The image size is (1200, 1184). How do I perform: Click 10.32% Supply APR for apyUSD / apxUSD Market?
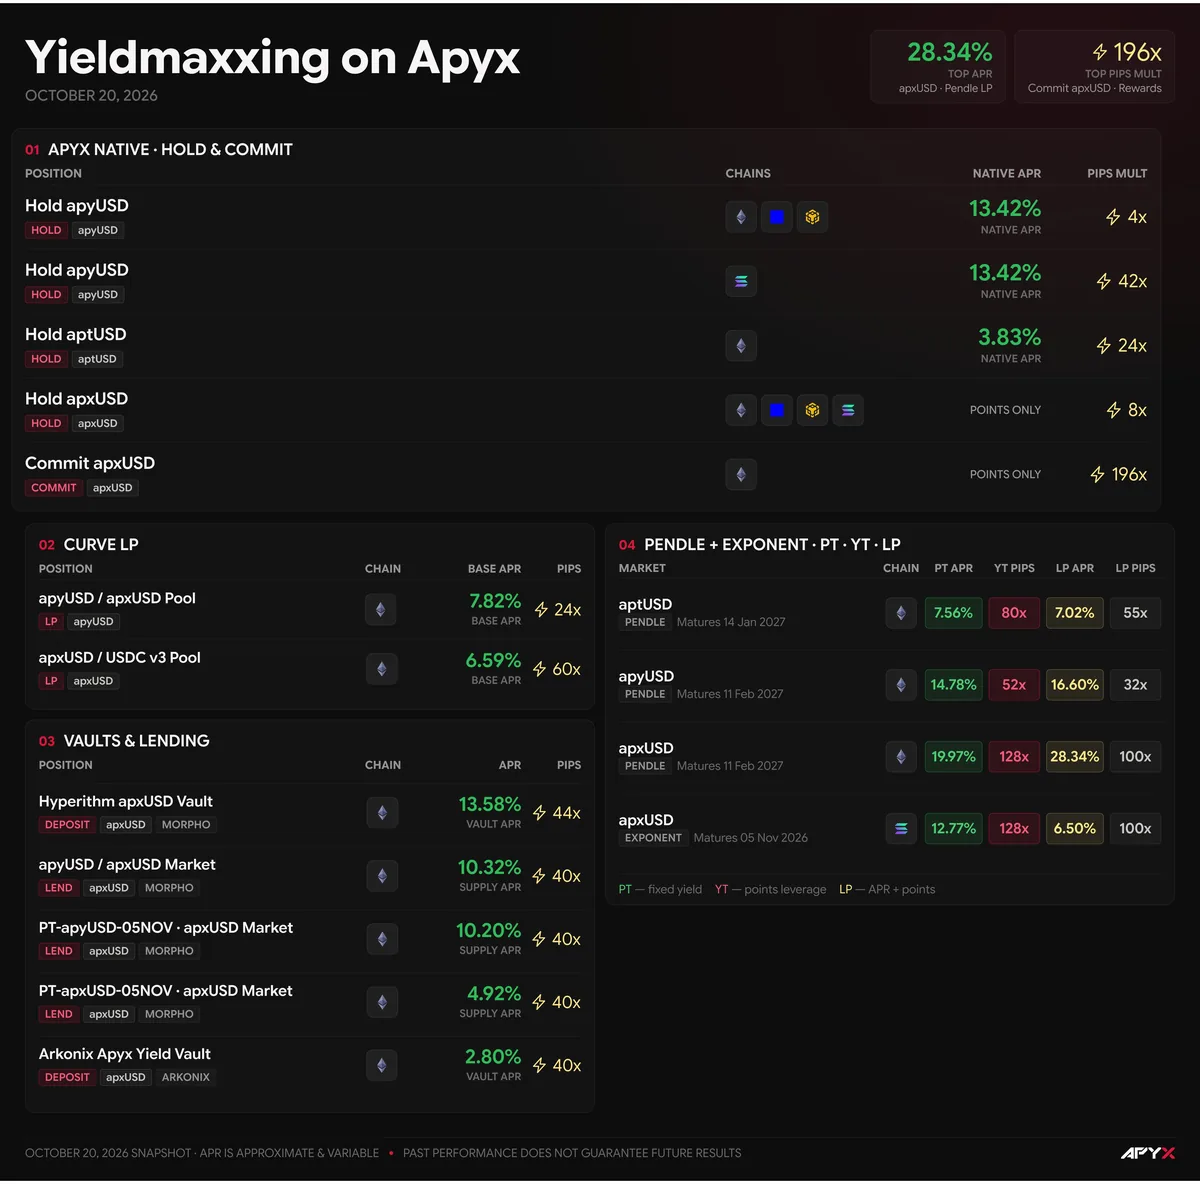tap(489, 868)
